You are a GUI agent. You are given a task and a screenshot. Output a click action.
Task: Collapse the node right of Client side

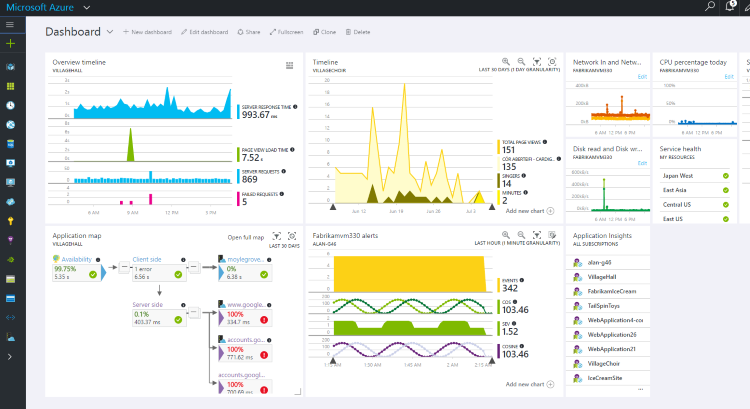(194, 267)
